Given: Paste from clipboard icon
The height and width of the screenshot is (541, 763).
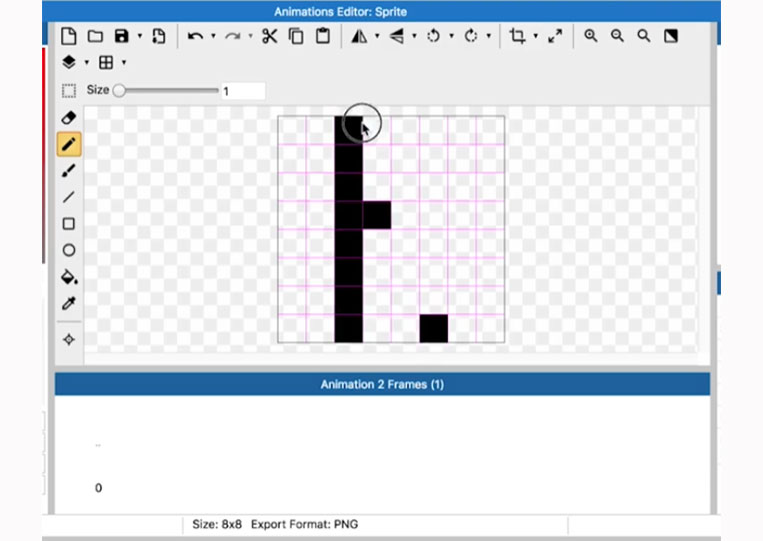Looking at the screenshot, I should point(323,36).
